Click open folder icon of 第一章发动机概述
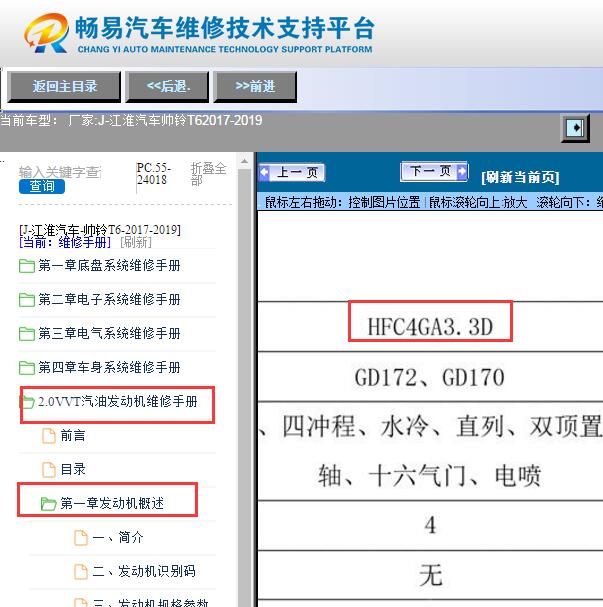This screenshot has width=603, height=607. (x=48, y=504)
